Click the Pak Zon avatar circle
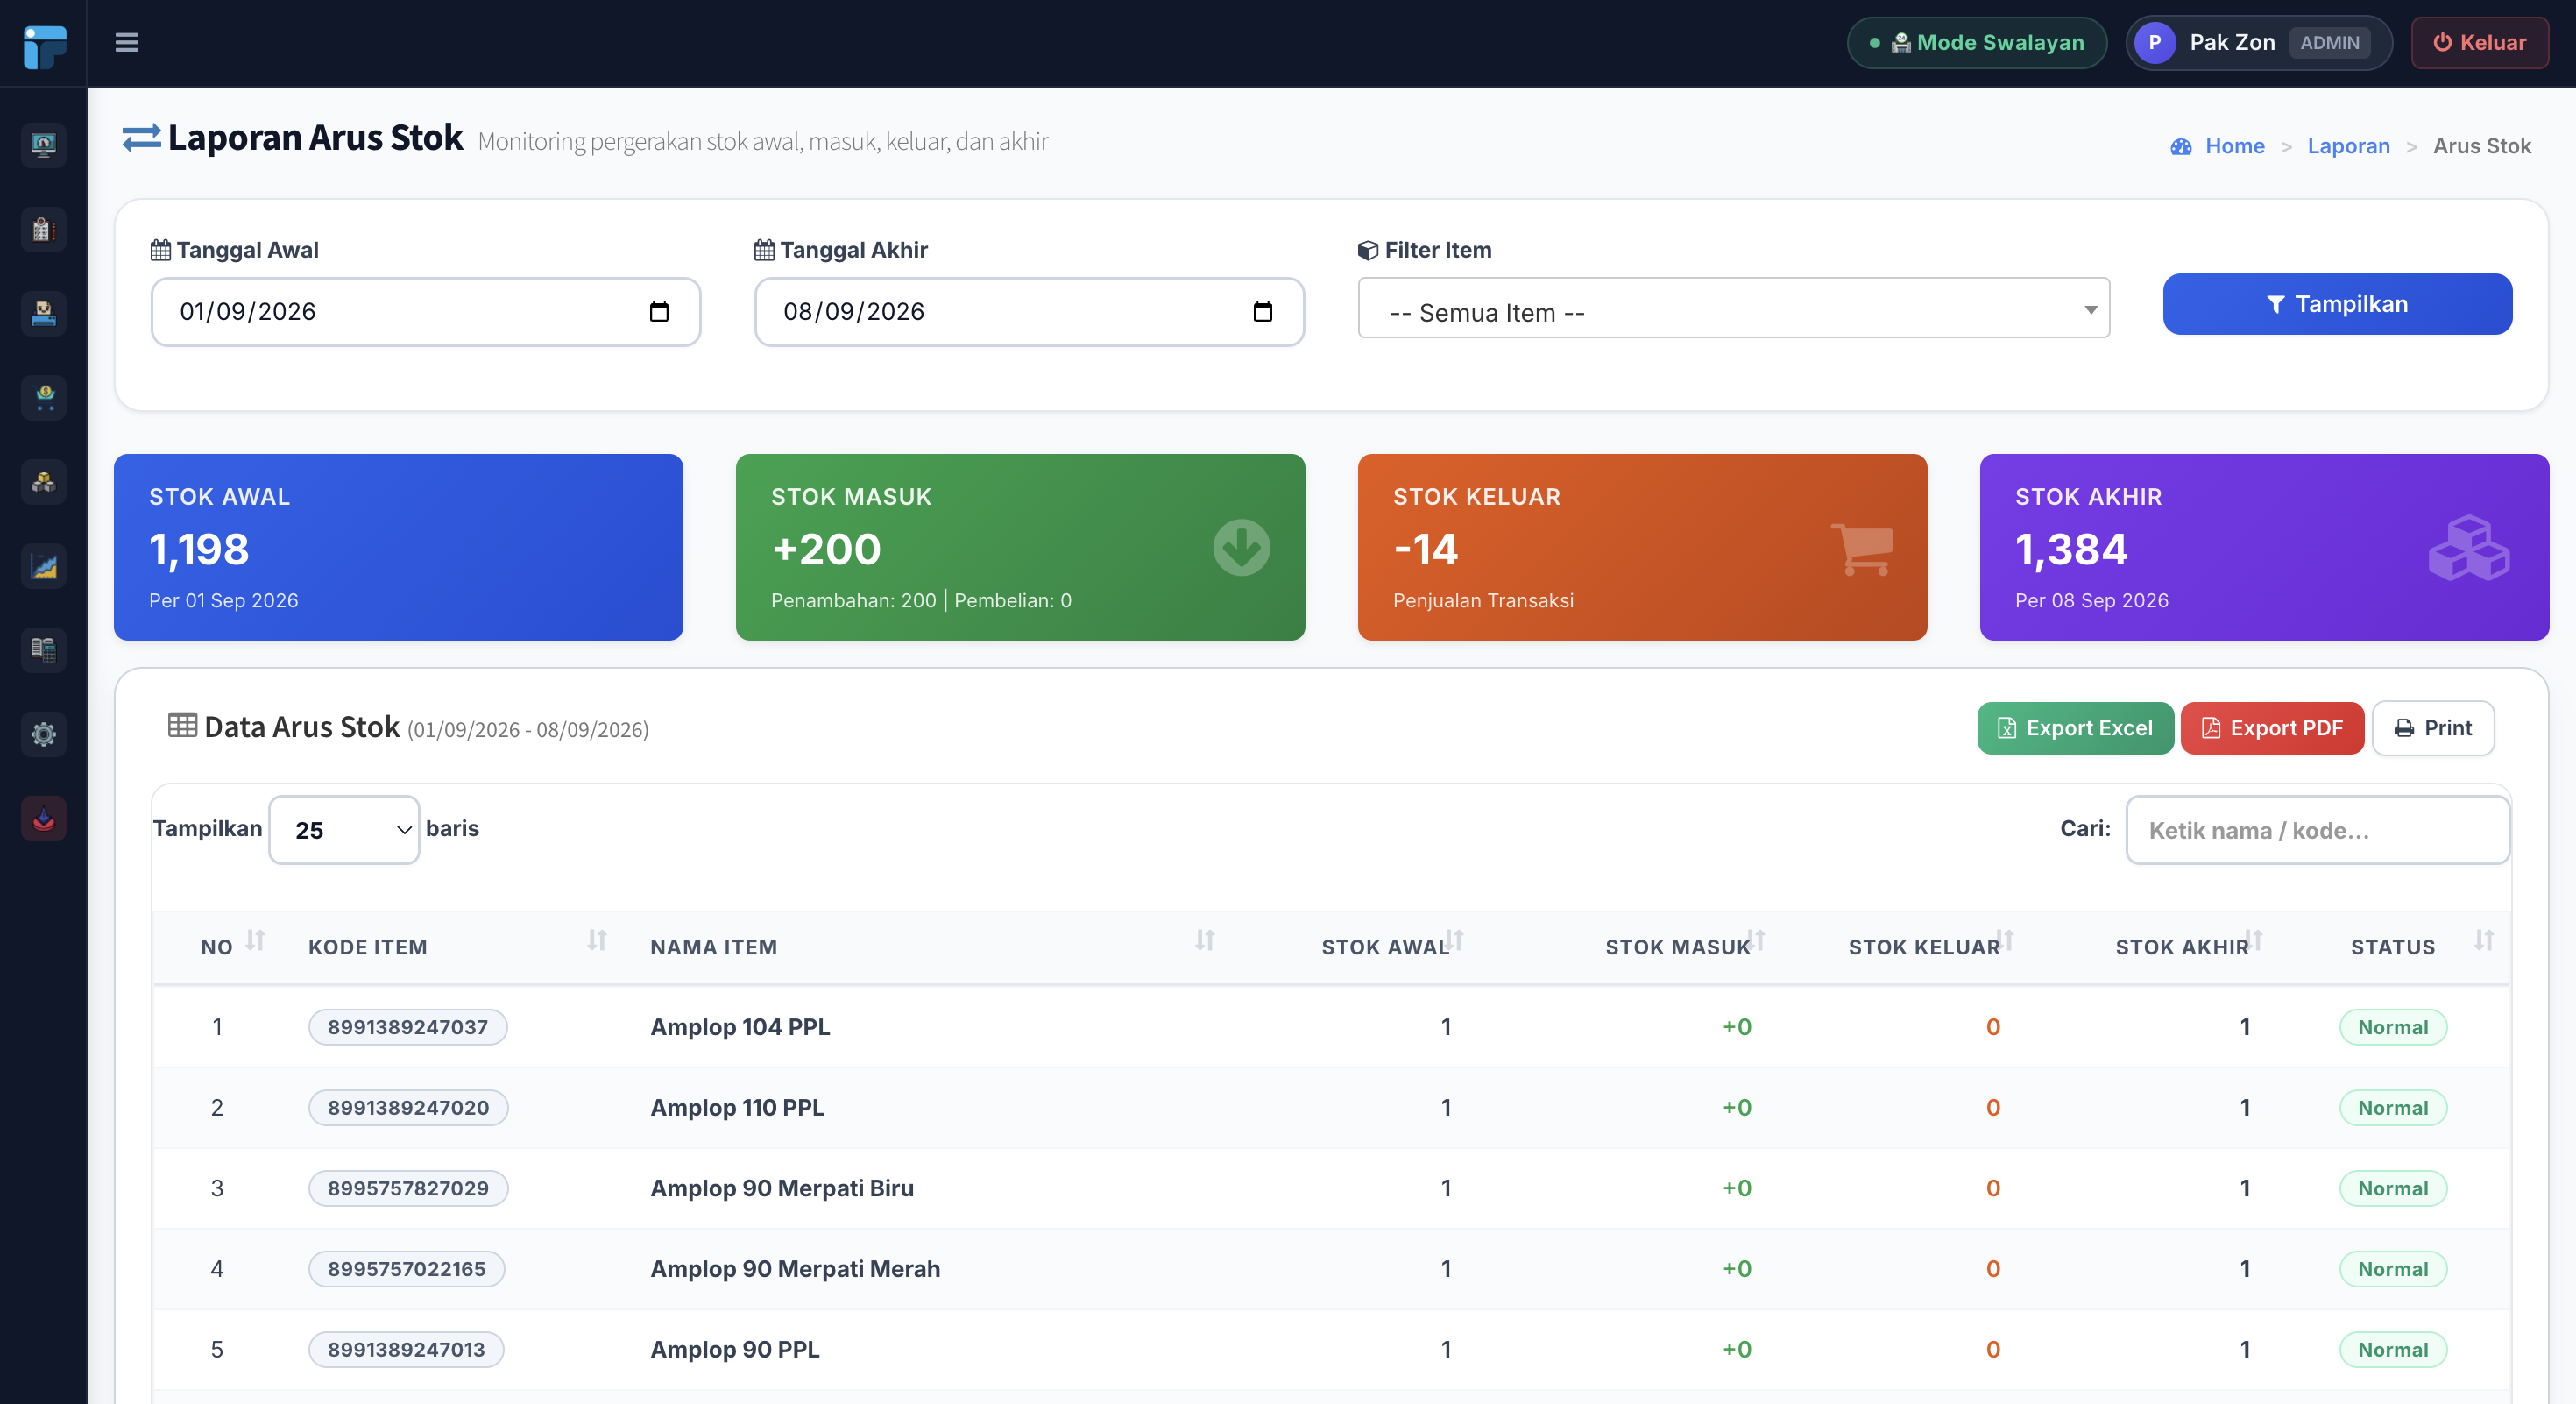 click(2155, 43)
